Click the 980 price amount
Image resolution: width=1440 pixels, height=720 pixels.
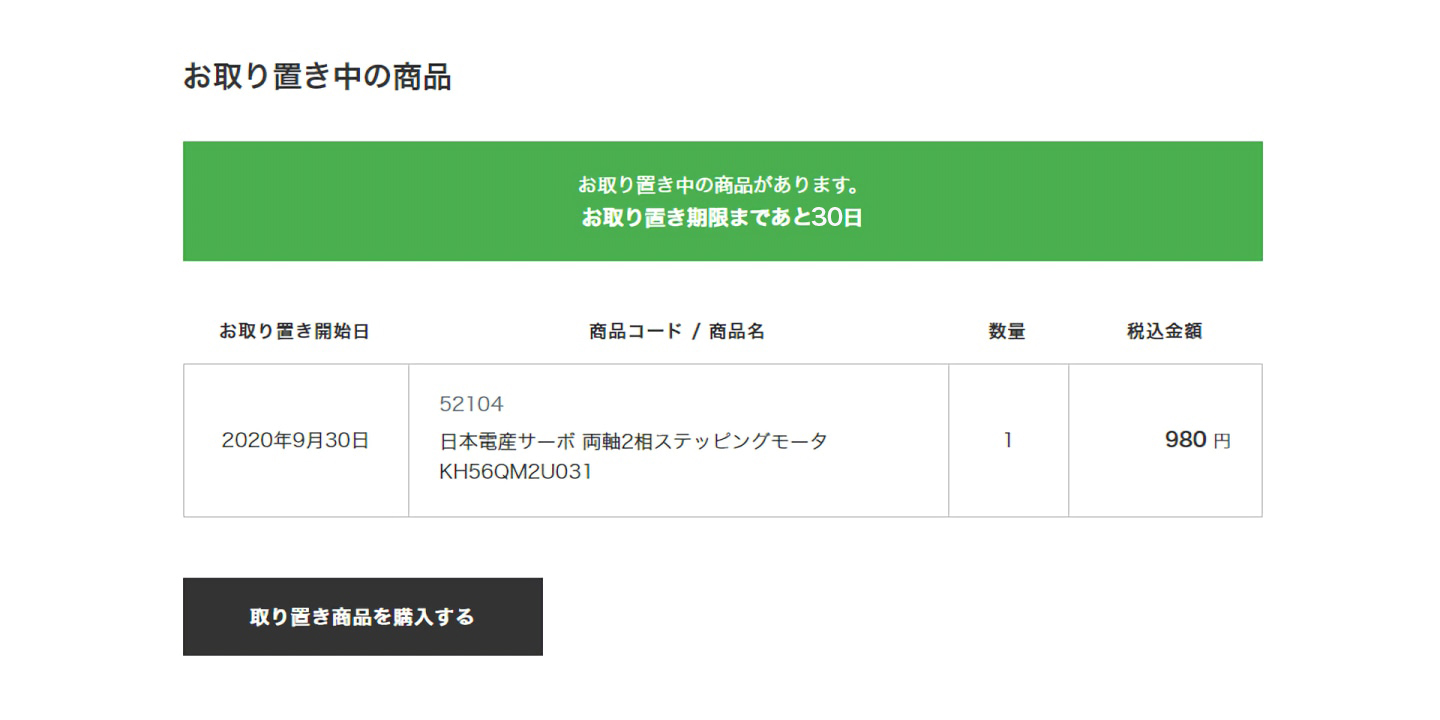pos(1185,440)
